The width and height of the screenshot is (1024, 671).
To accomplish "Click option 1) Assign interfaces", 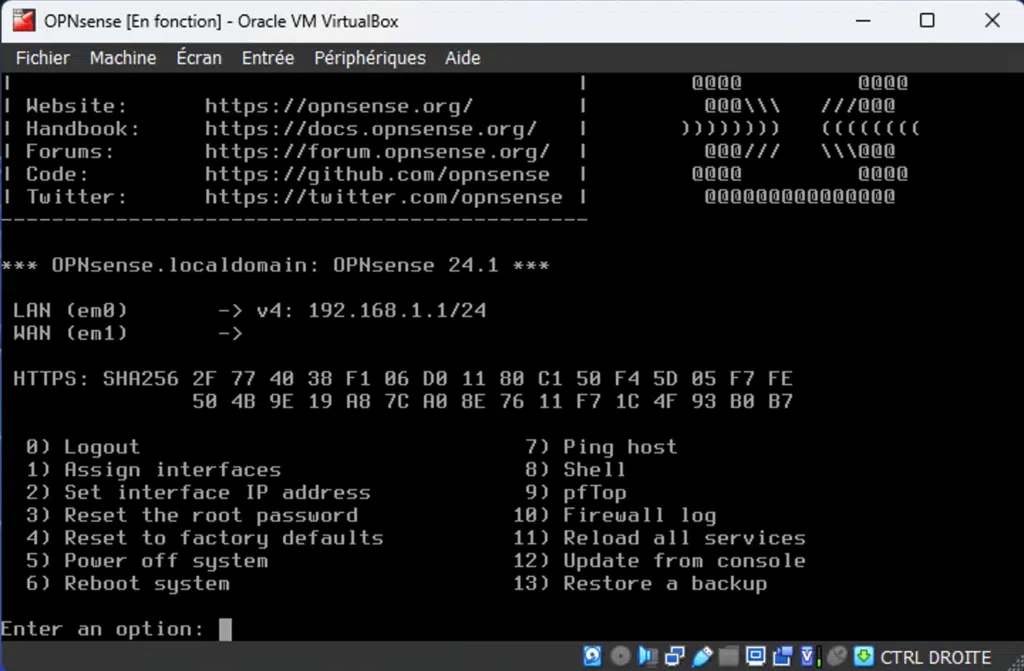I will [x=153, y=470].
